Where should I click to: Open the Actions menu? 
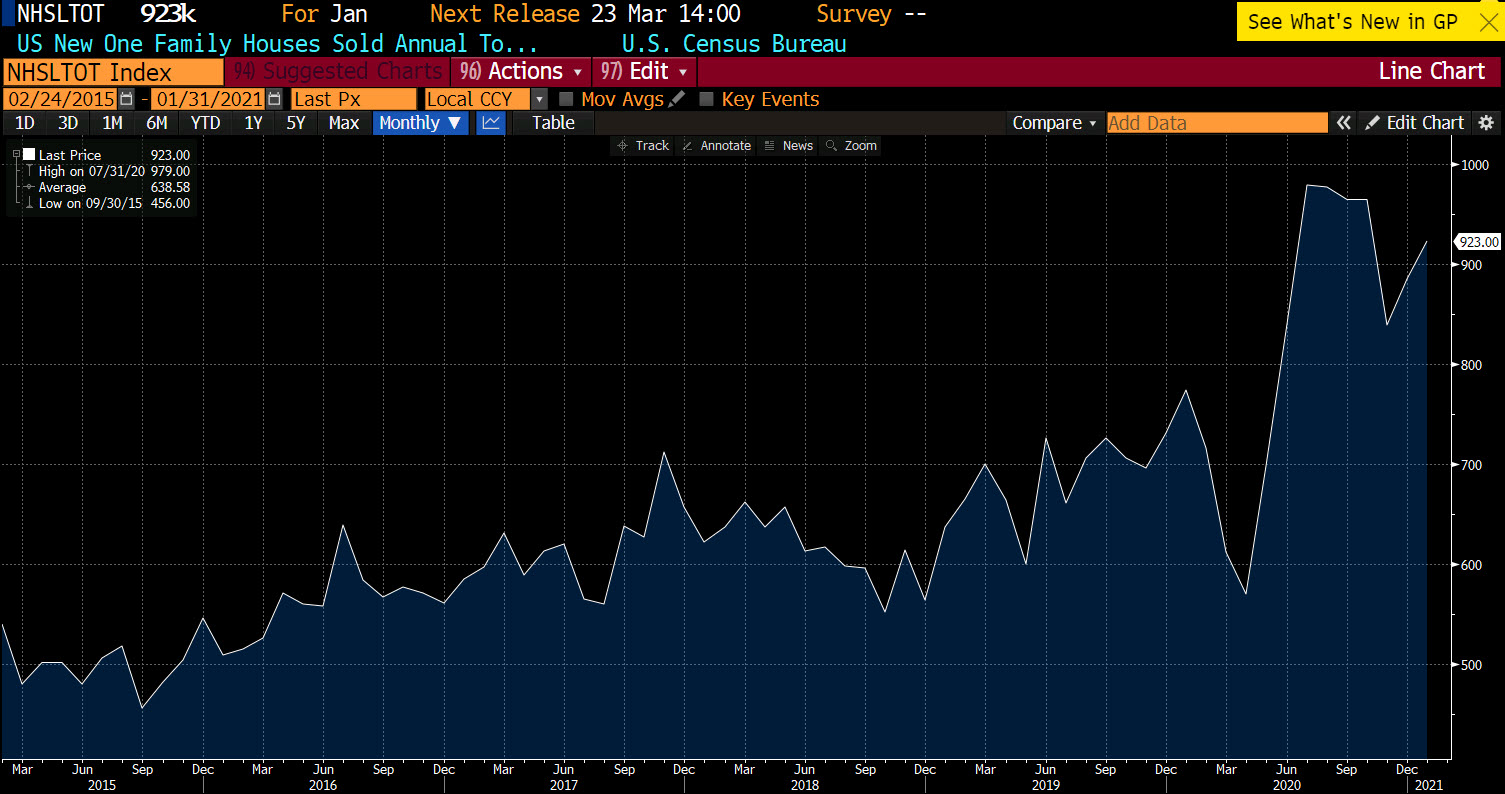pyautogui.click(x=521, y=72)
